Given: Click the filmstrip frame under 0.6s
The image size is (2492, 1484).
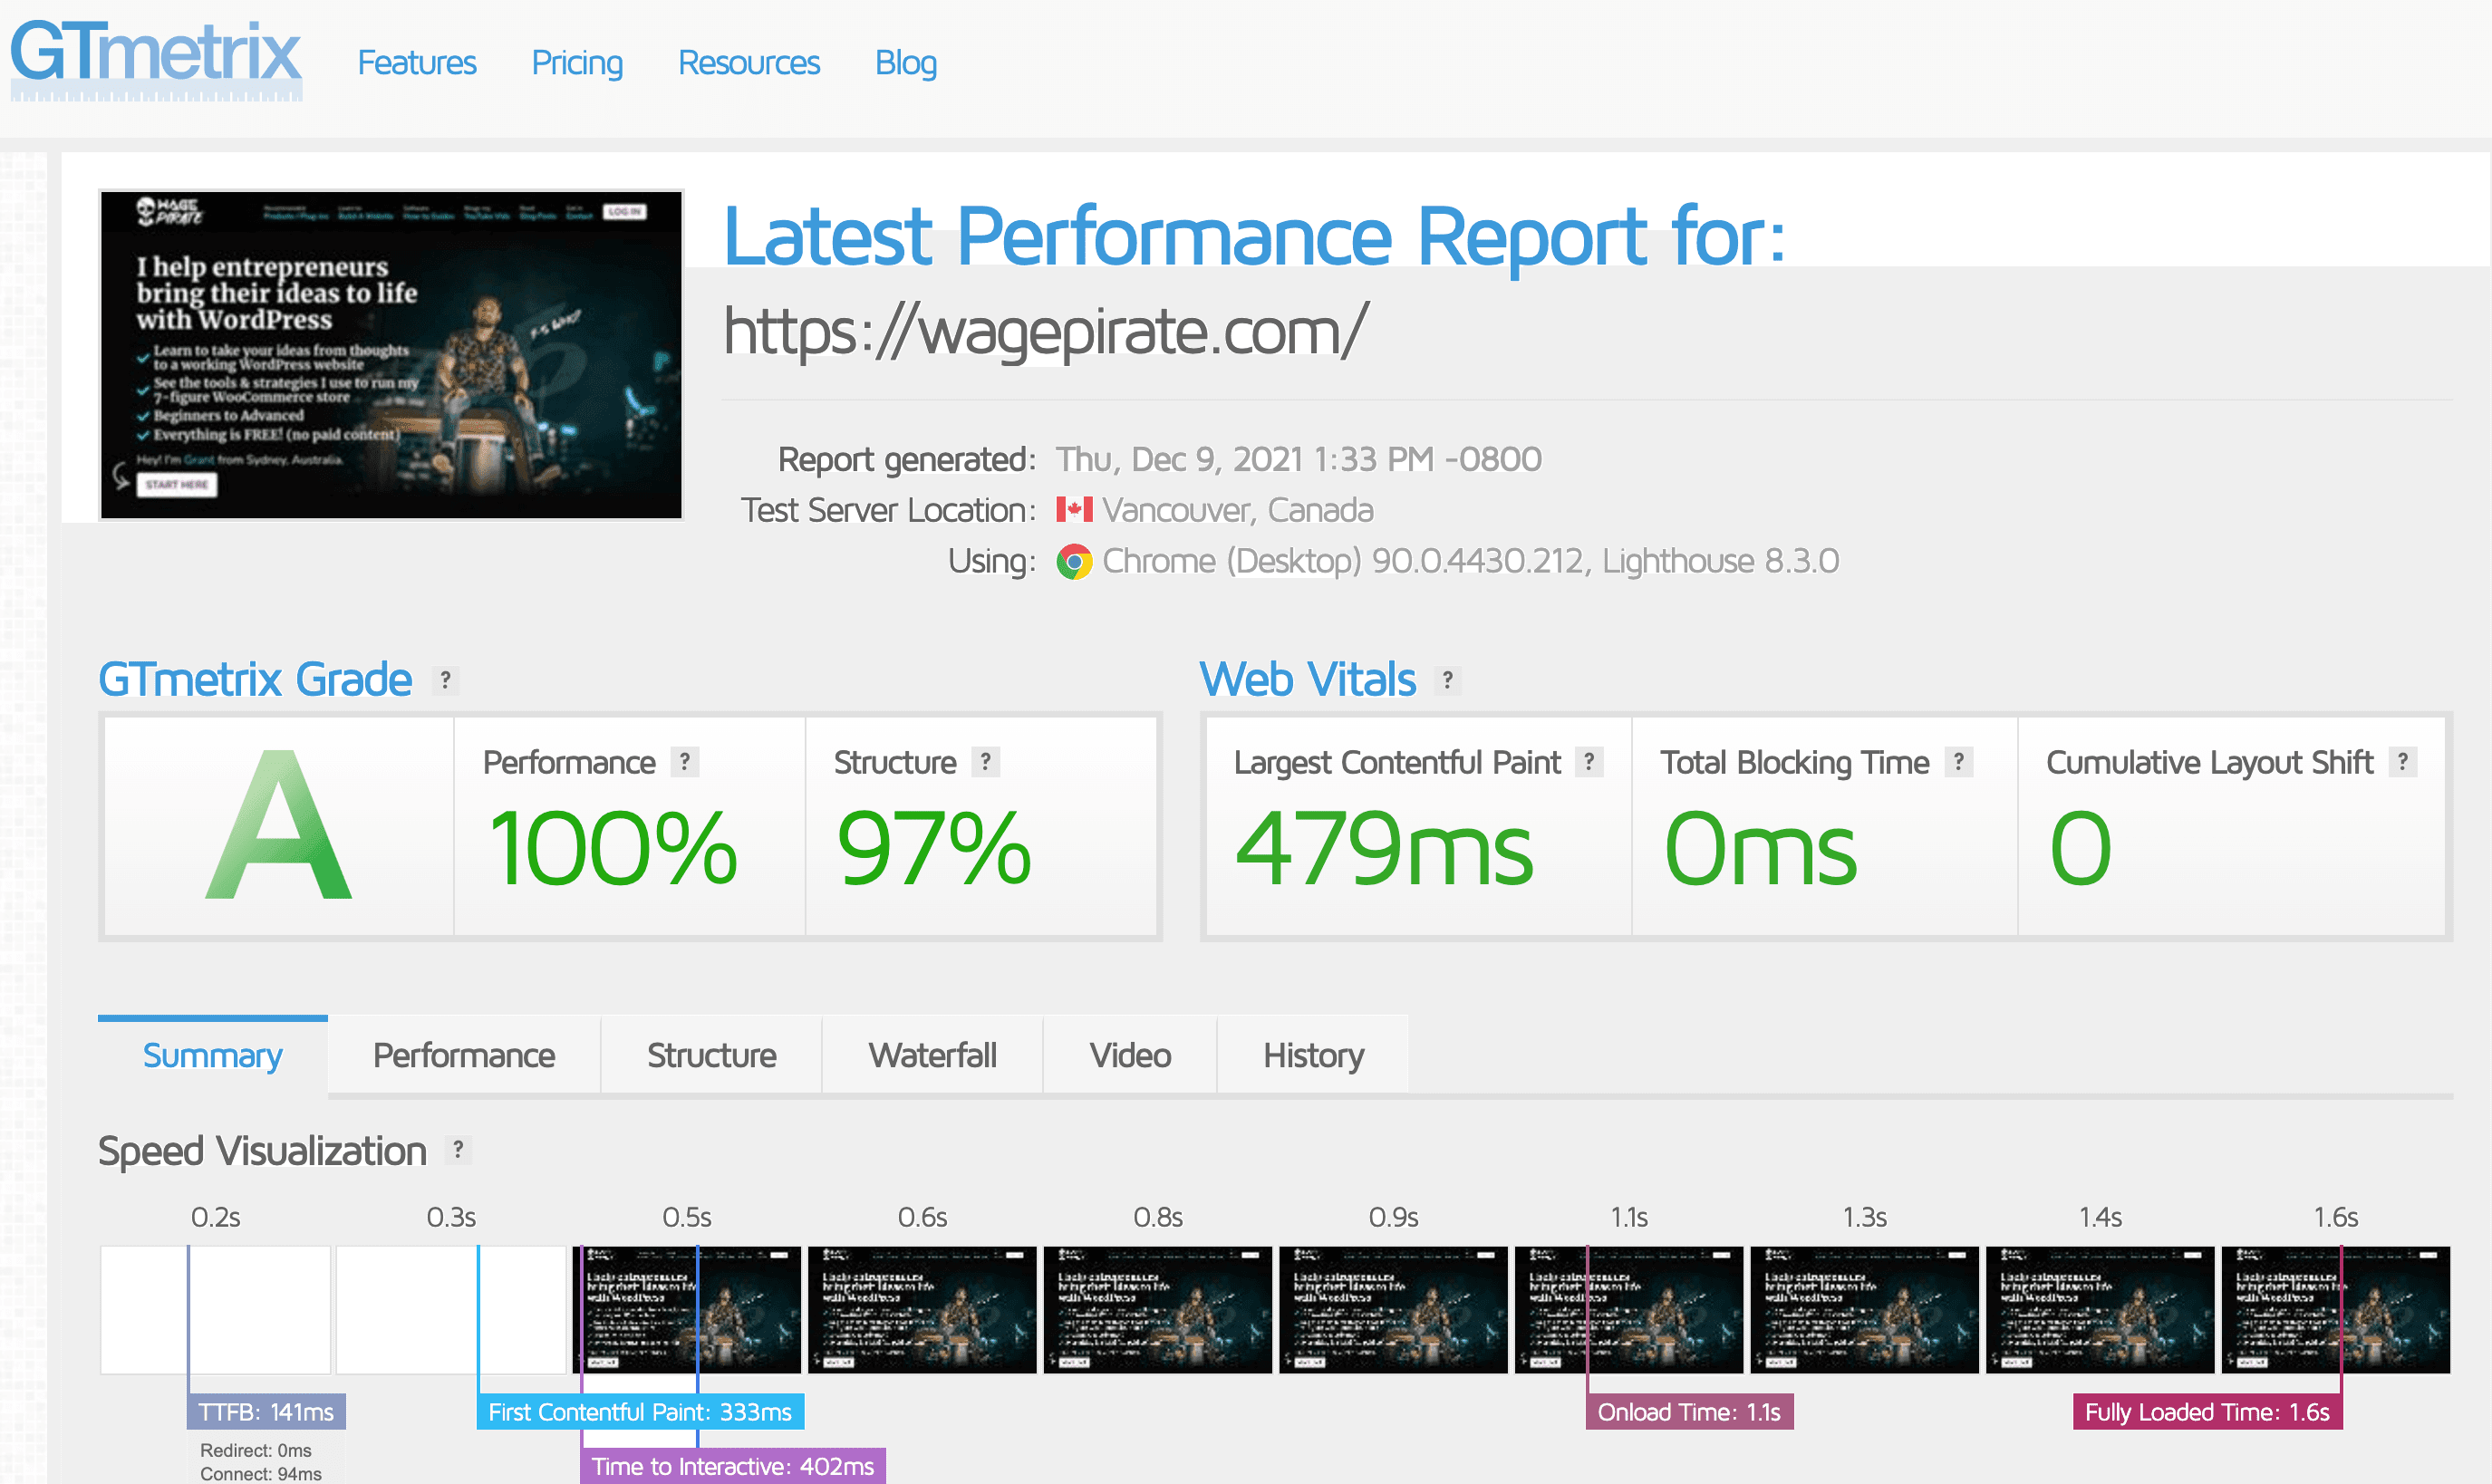Looking at the screenshot, I should (x=922, y=1310).
